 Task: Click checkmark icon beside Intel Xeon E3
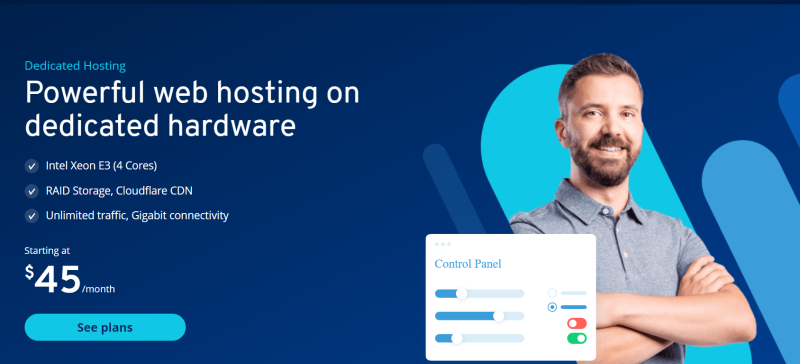coord(32,166)
